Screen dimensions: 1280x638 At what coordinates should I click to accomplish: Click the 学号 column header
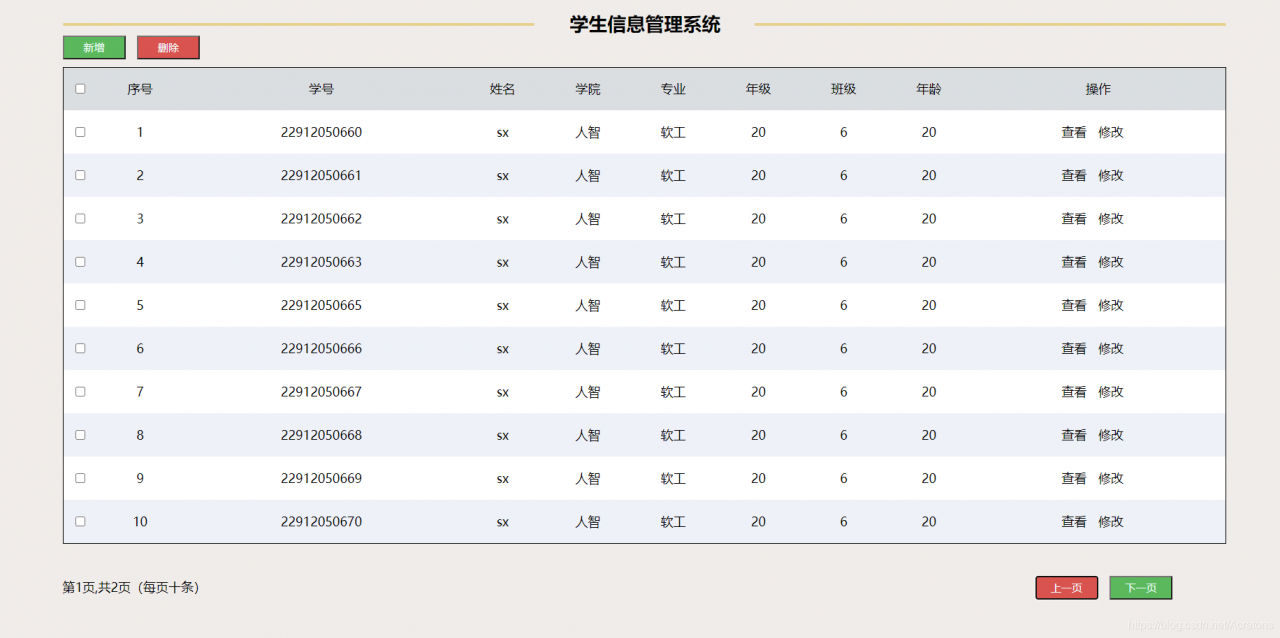tap(321, 89)
